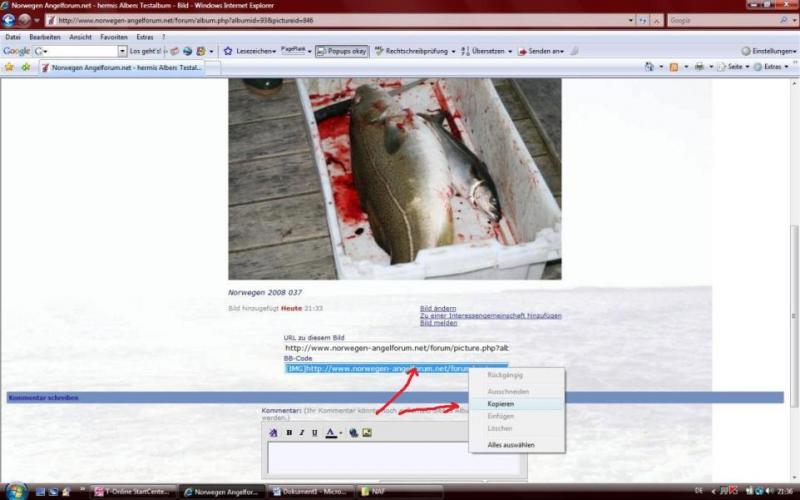Click the URL zu diesem Bild field
The height and width of the screenshot is (500, 800).
point(396,348)
